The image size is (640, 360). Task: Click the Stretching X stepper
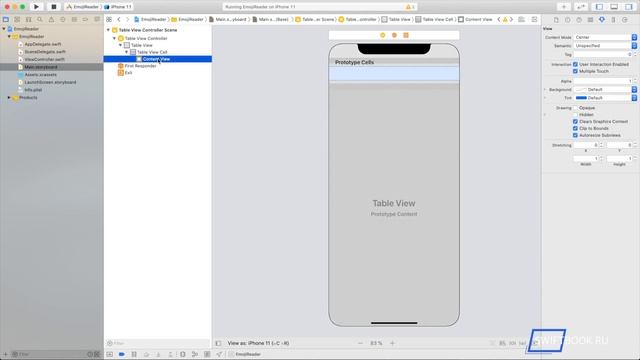[x=601, y=145]
